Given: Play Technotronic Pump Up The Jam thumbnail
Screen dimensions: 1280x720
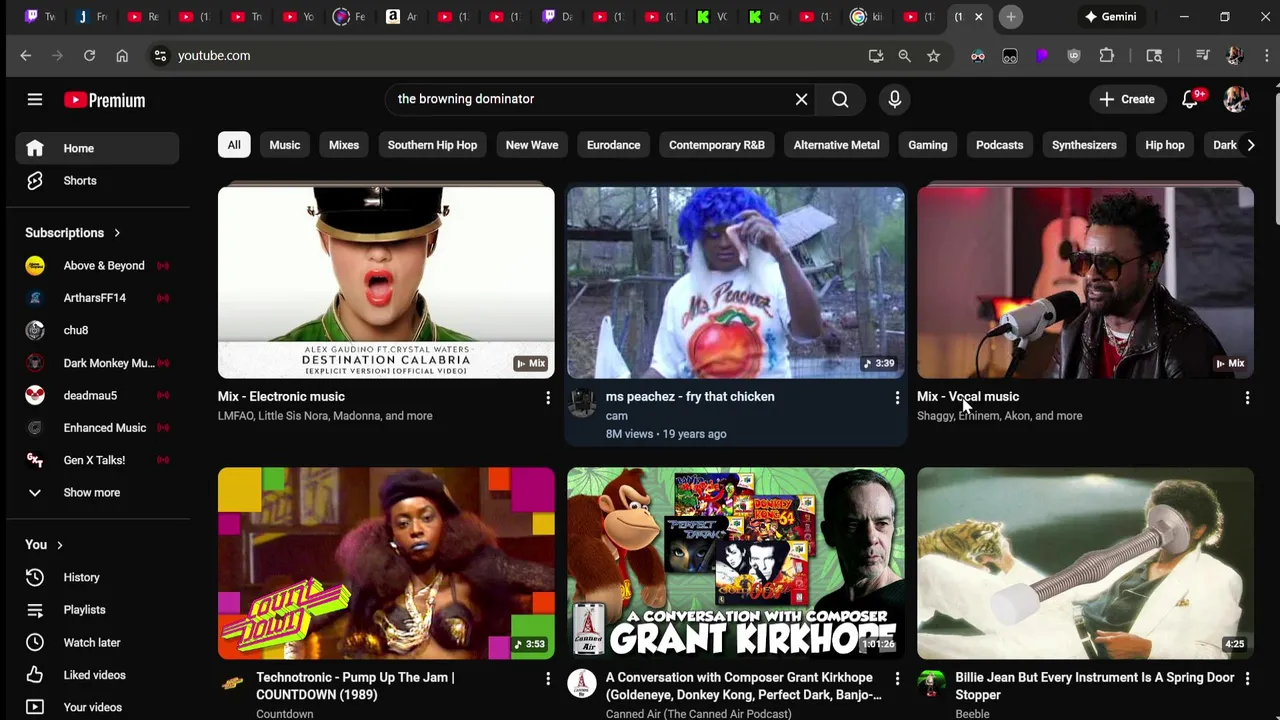Looking at the screenshot, I should point(386,564).
